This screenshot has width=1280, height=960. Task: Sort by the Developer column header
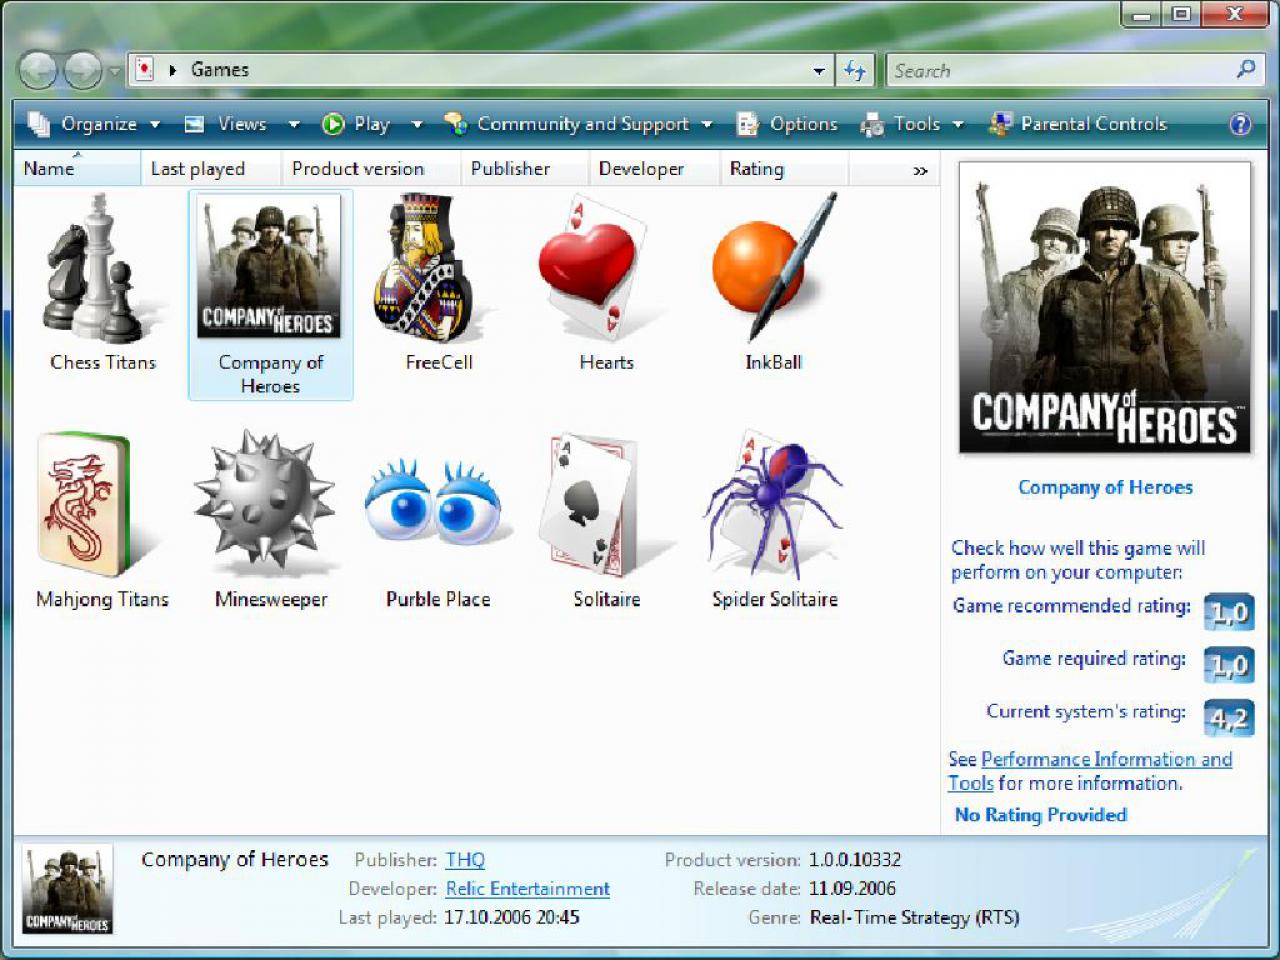(x=654, y=169)
